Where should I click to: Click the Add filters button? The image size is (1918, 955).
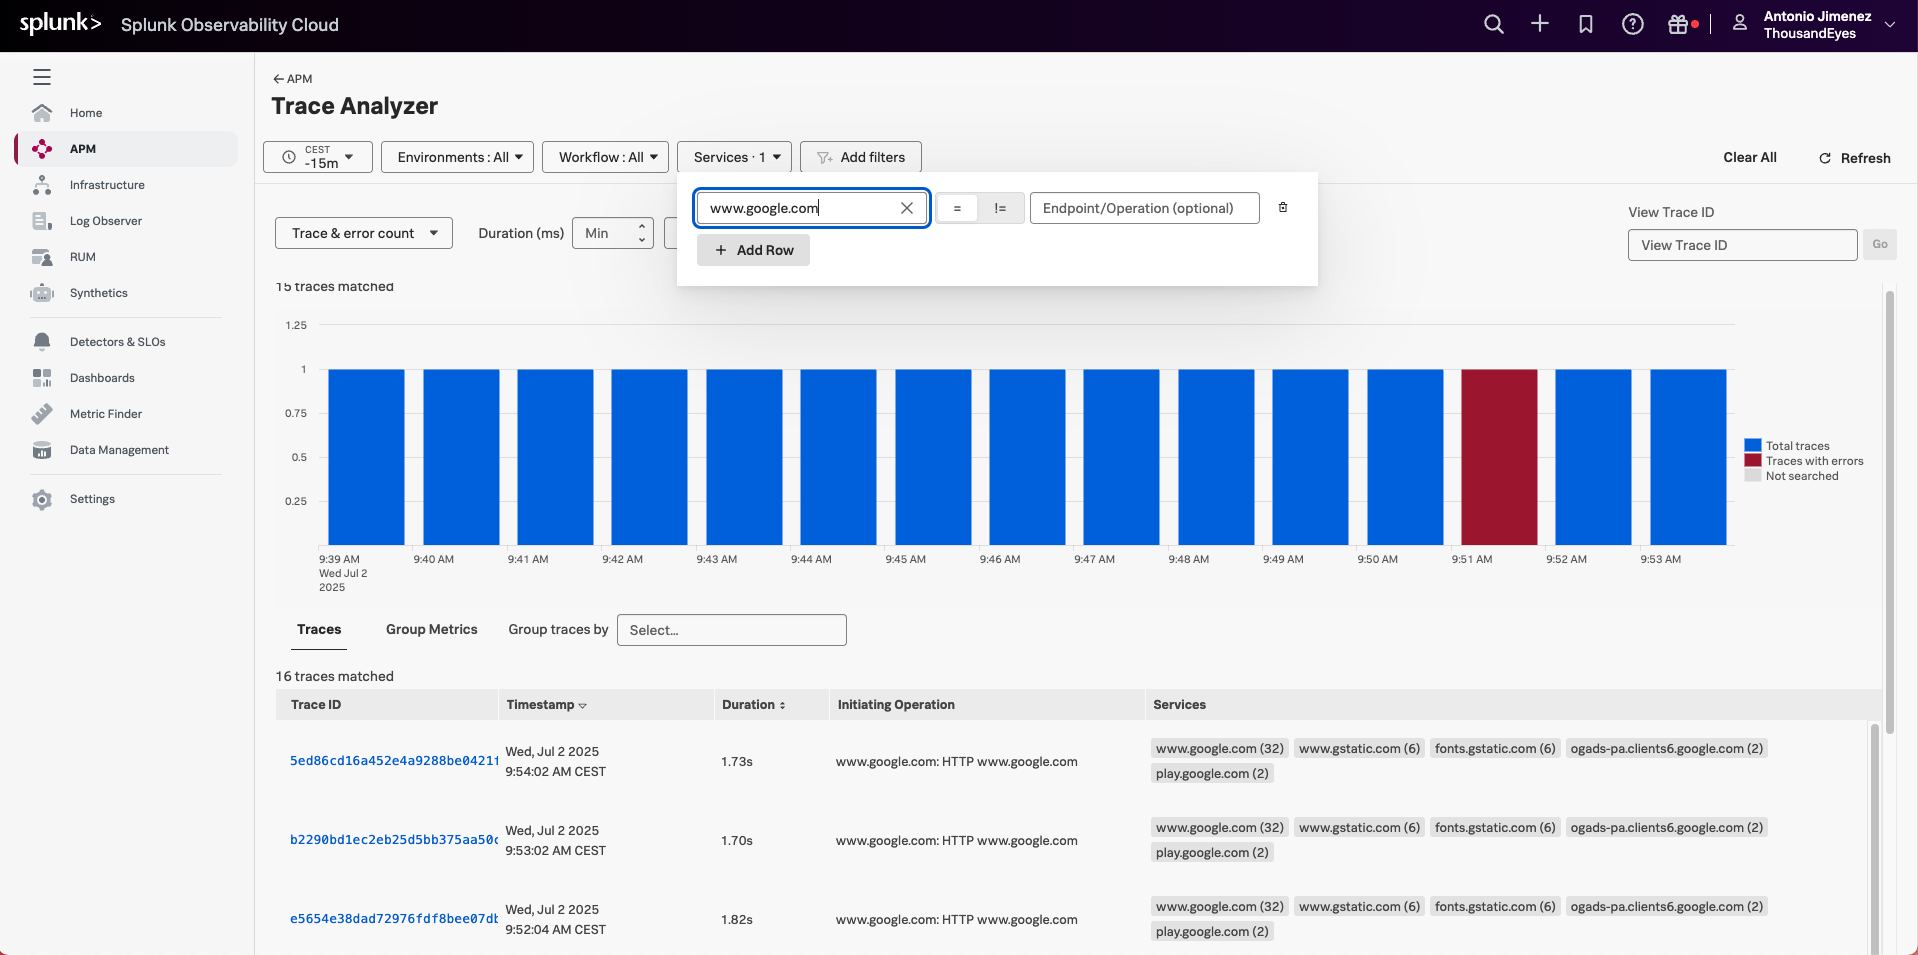coord(861,157)
